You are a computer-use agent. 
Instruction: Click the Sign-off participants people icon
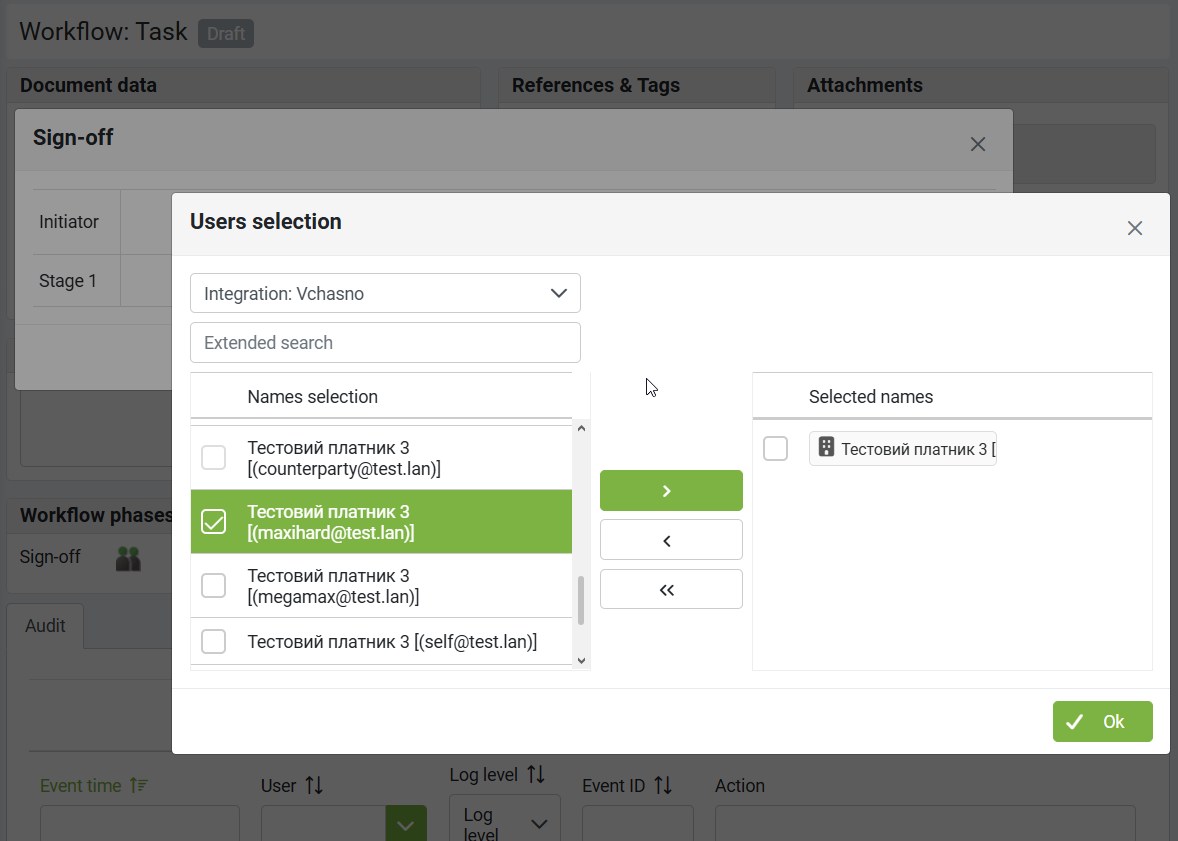[128, 558]
